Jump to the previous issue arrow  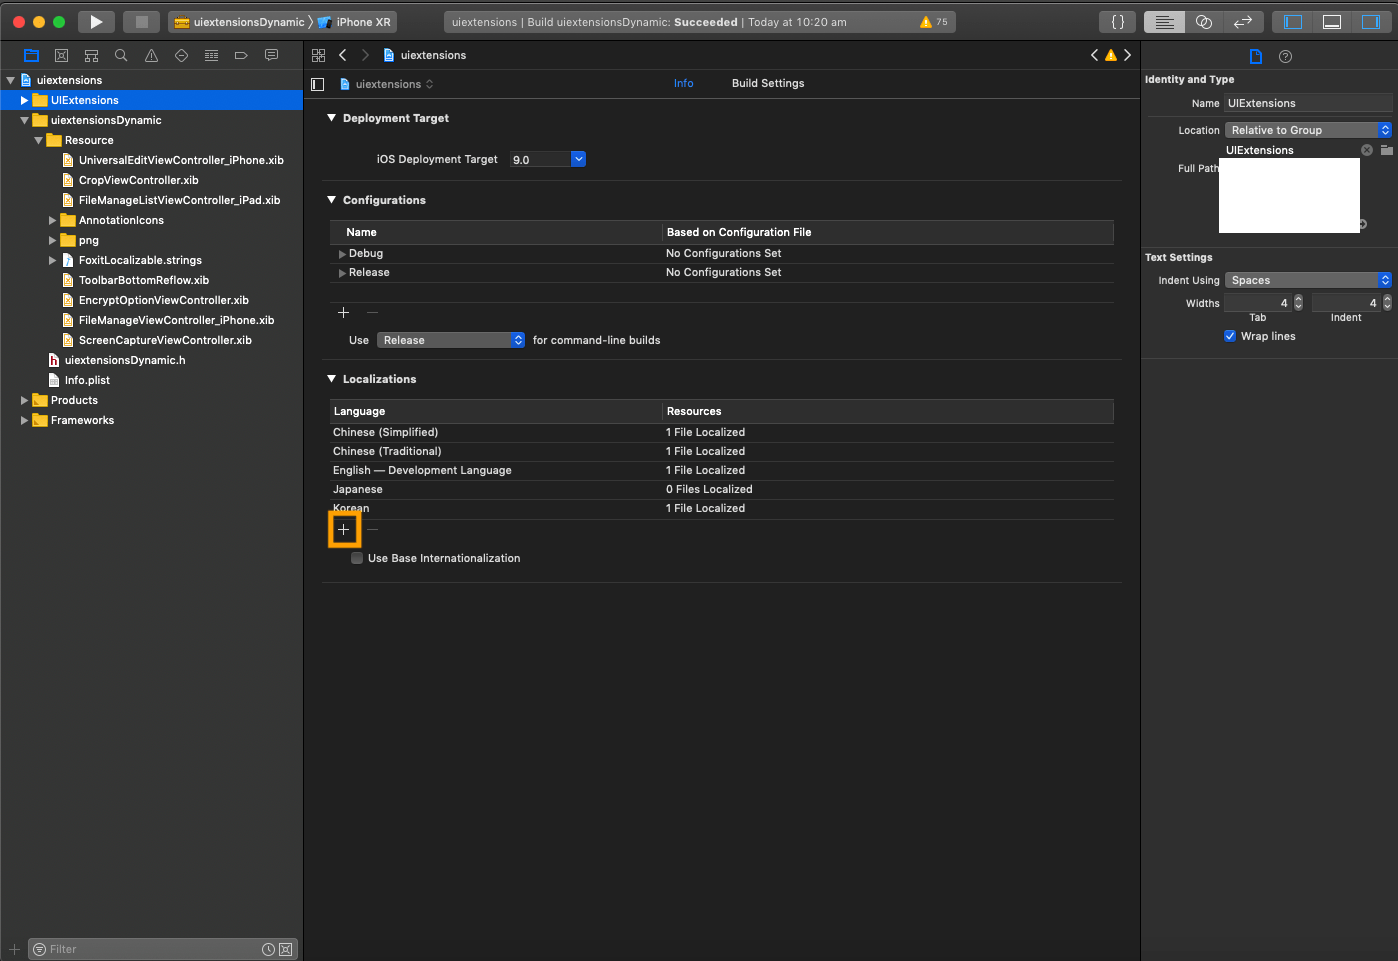tap(1094, 56)
